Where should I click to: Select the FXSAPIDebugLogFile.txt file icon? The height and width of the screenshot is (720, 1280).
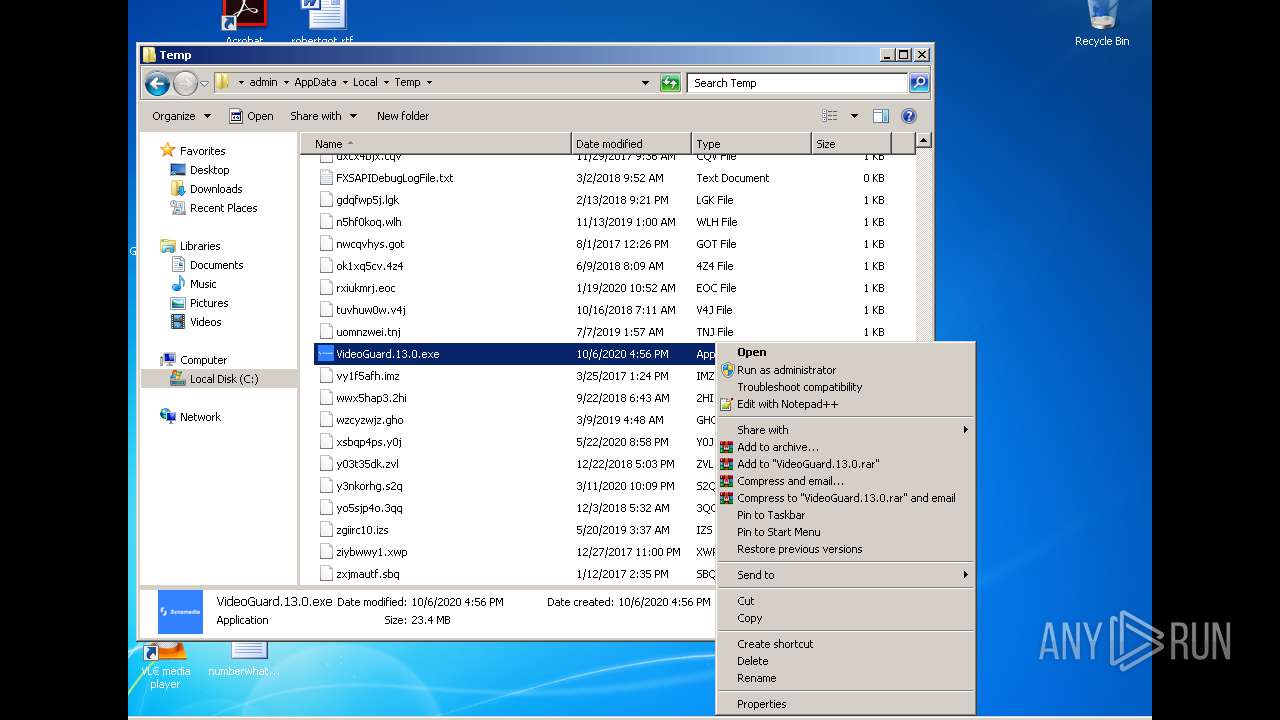point(325,178)
